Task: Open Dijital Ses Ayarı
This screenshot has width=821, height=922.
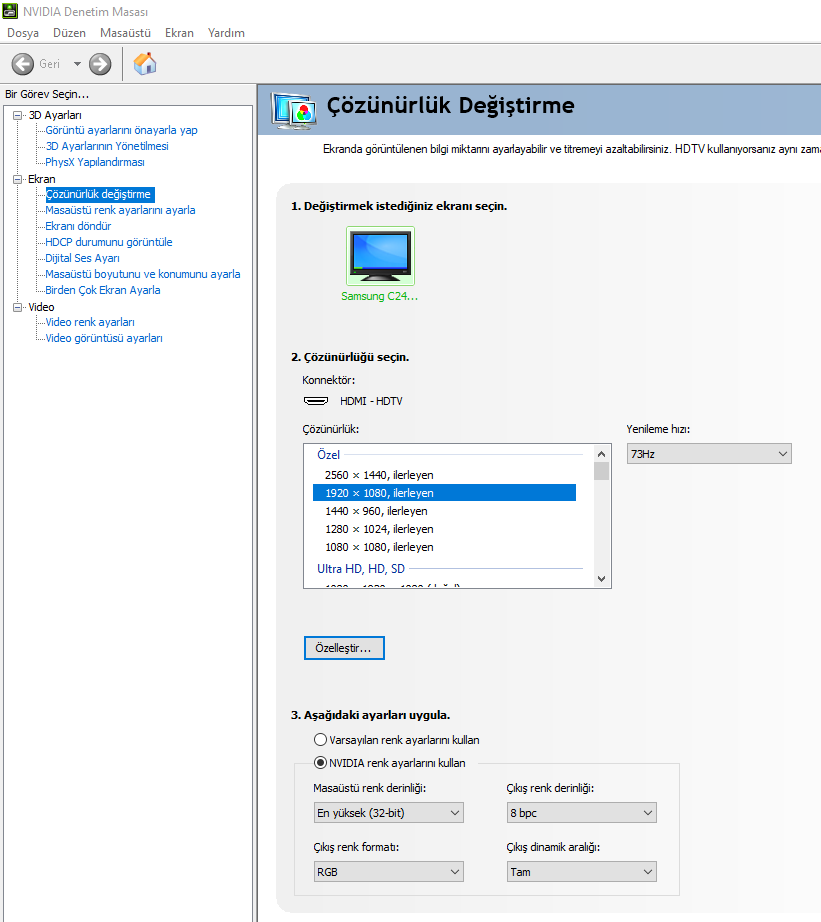Action: click(82, 258)
